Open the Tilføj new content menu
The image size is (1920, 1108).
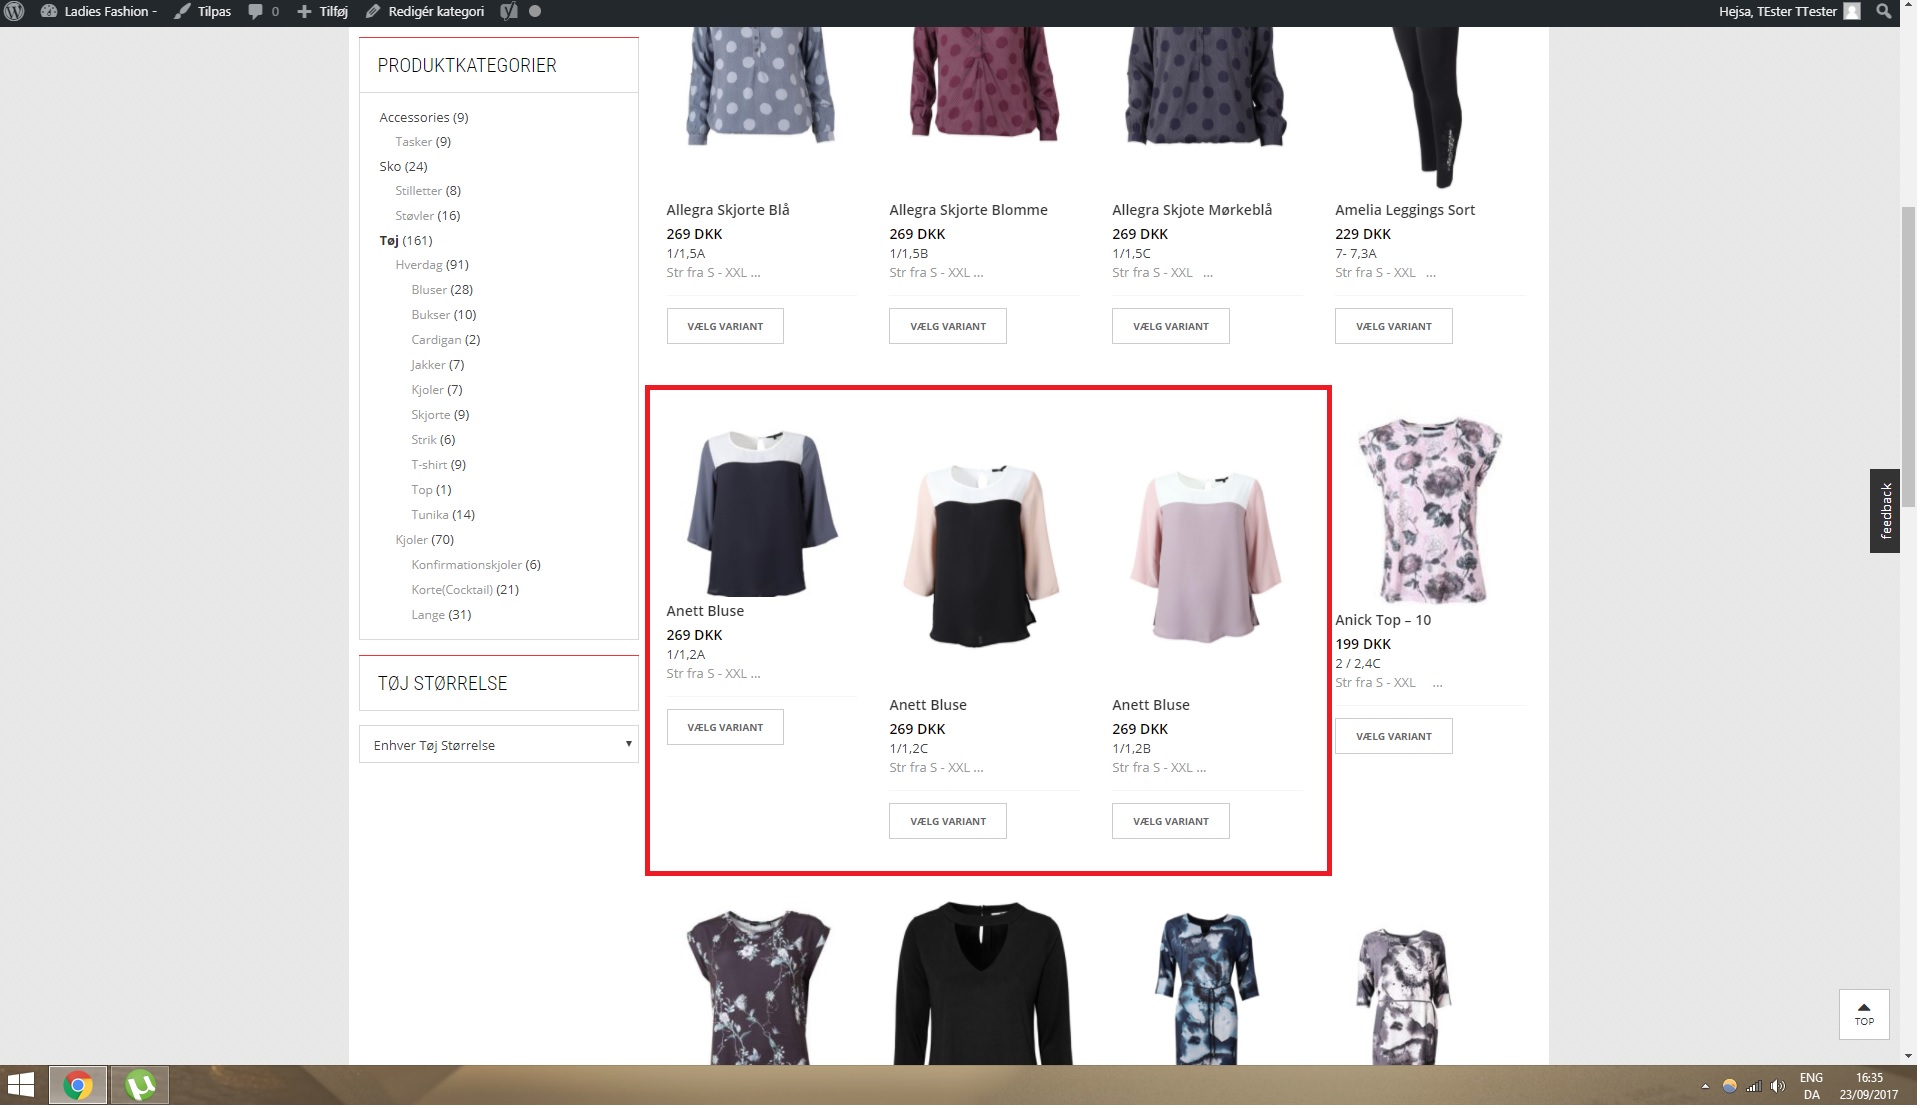pos(323,11)
